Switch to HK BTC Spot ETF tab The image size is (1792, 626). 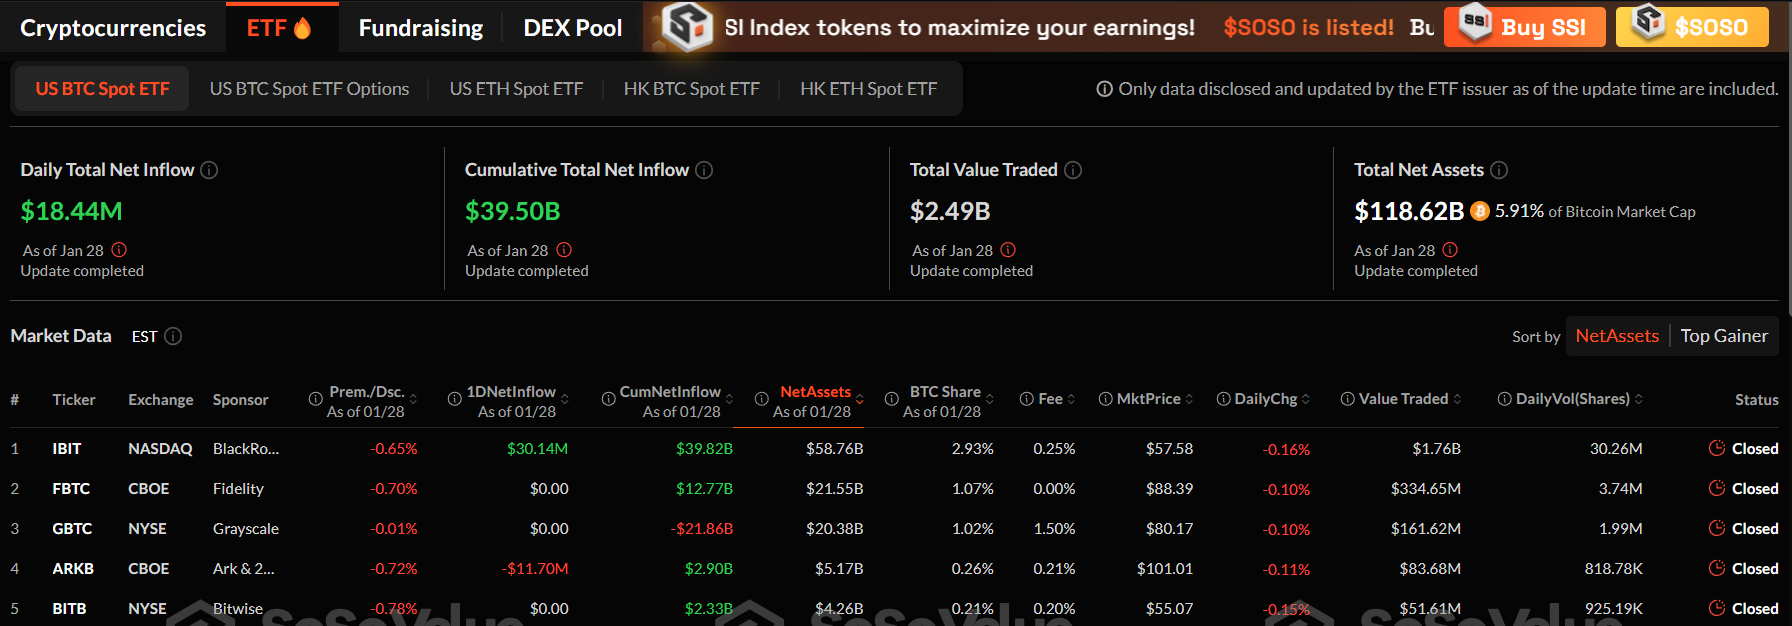tap(692, 89)
